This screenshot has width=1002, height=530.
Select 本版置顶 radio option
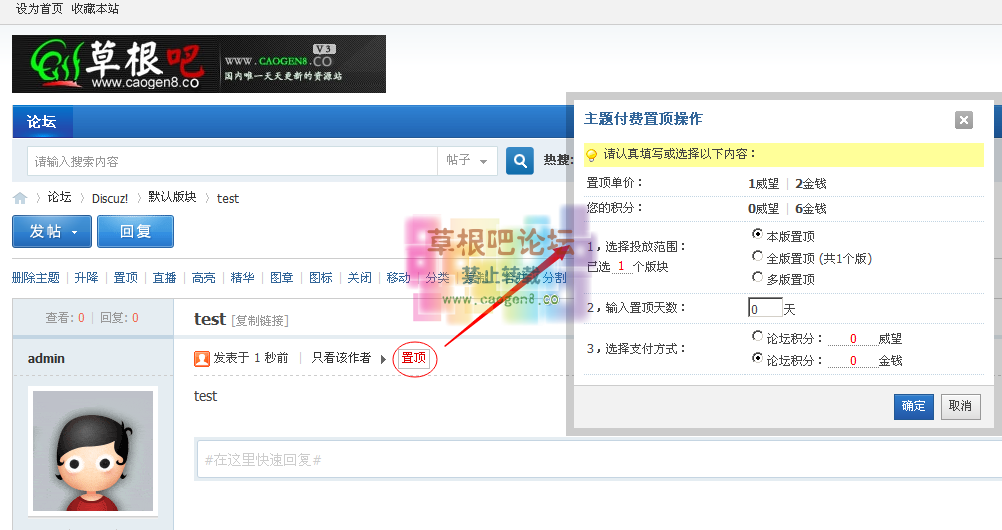pos(757,234)
